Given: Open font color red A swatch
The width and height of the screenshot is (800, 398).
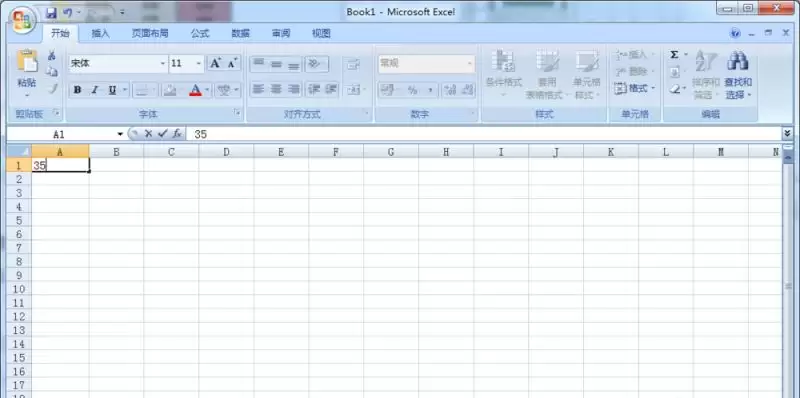Looking at the screenshot, I should pyautogui.click(x=195, y=90).
